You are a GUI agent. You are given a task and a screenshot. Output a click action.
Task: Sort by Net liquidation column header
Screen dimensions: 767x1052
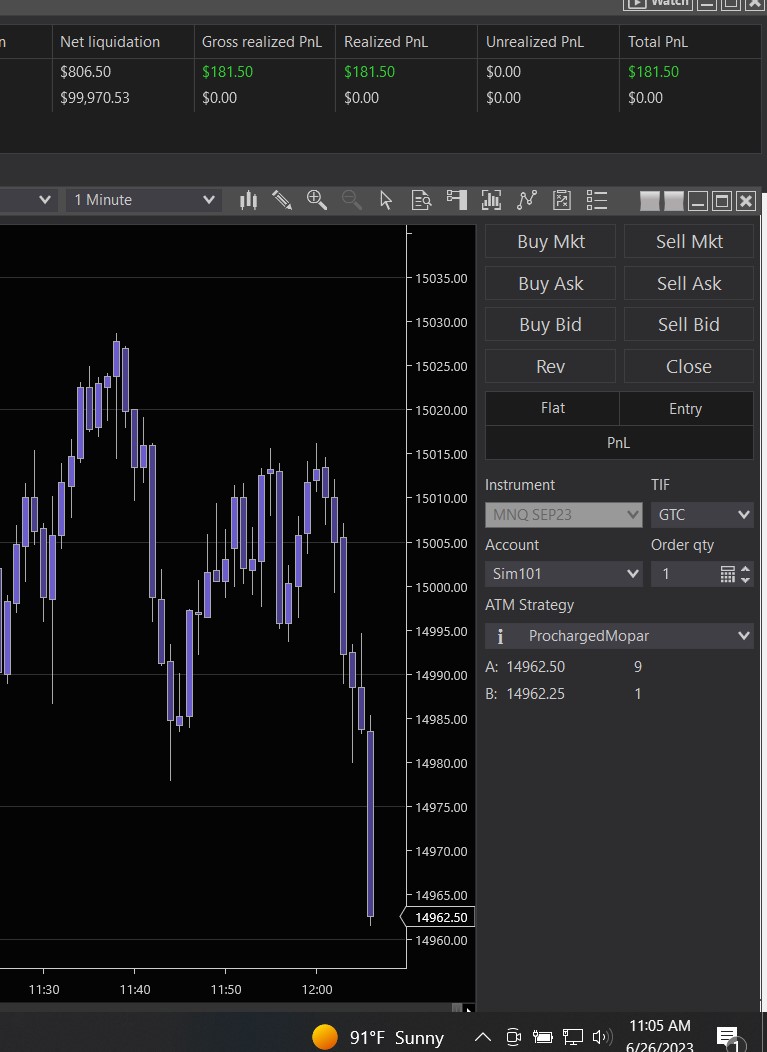point(110,42)
